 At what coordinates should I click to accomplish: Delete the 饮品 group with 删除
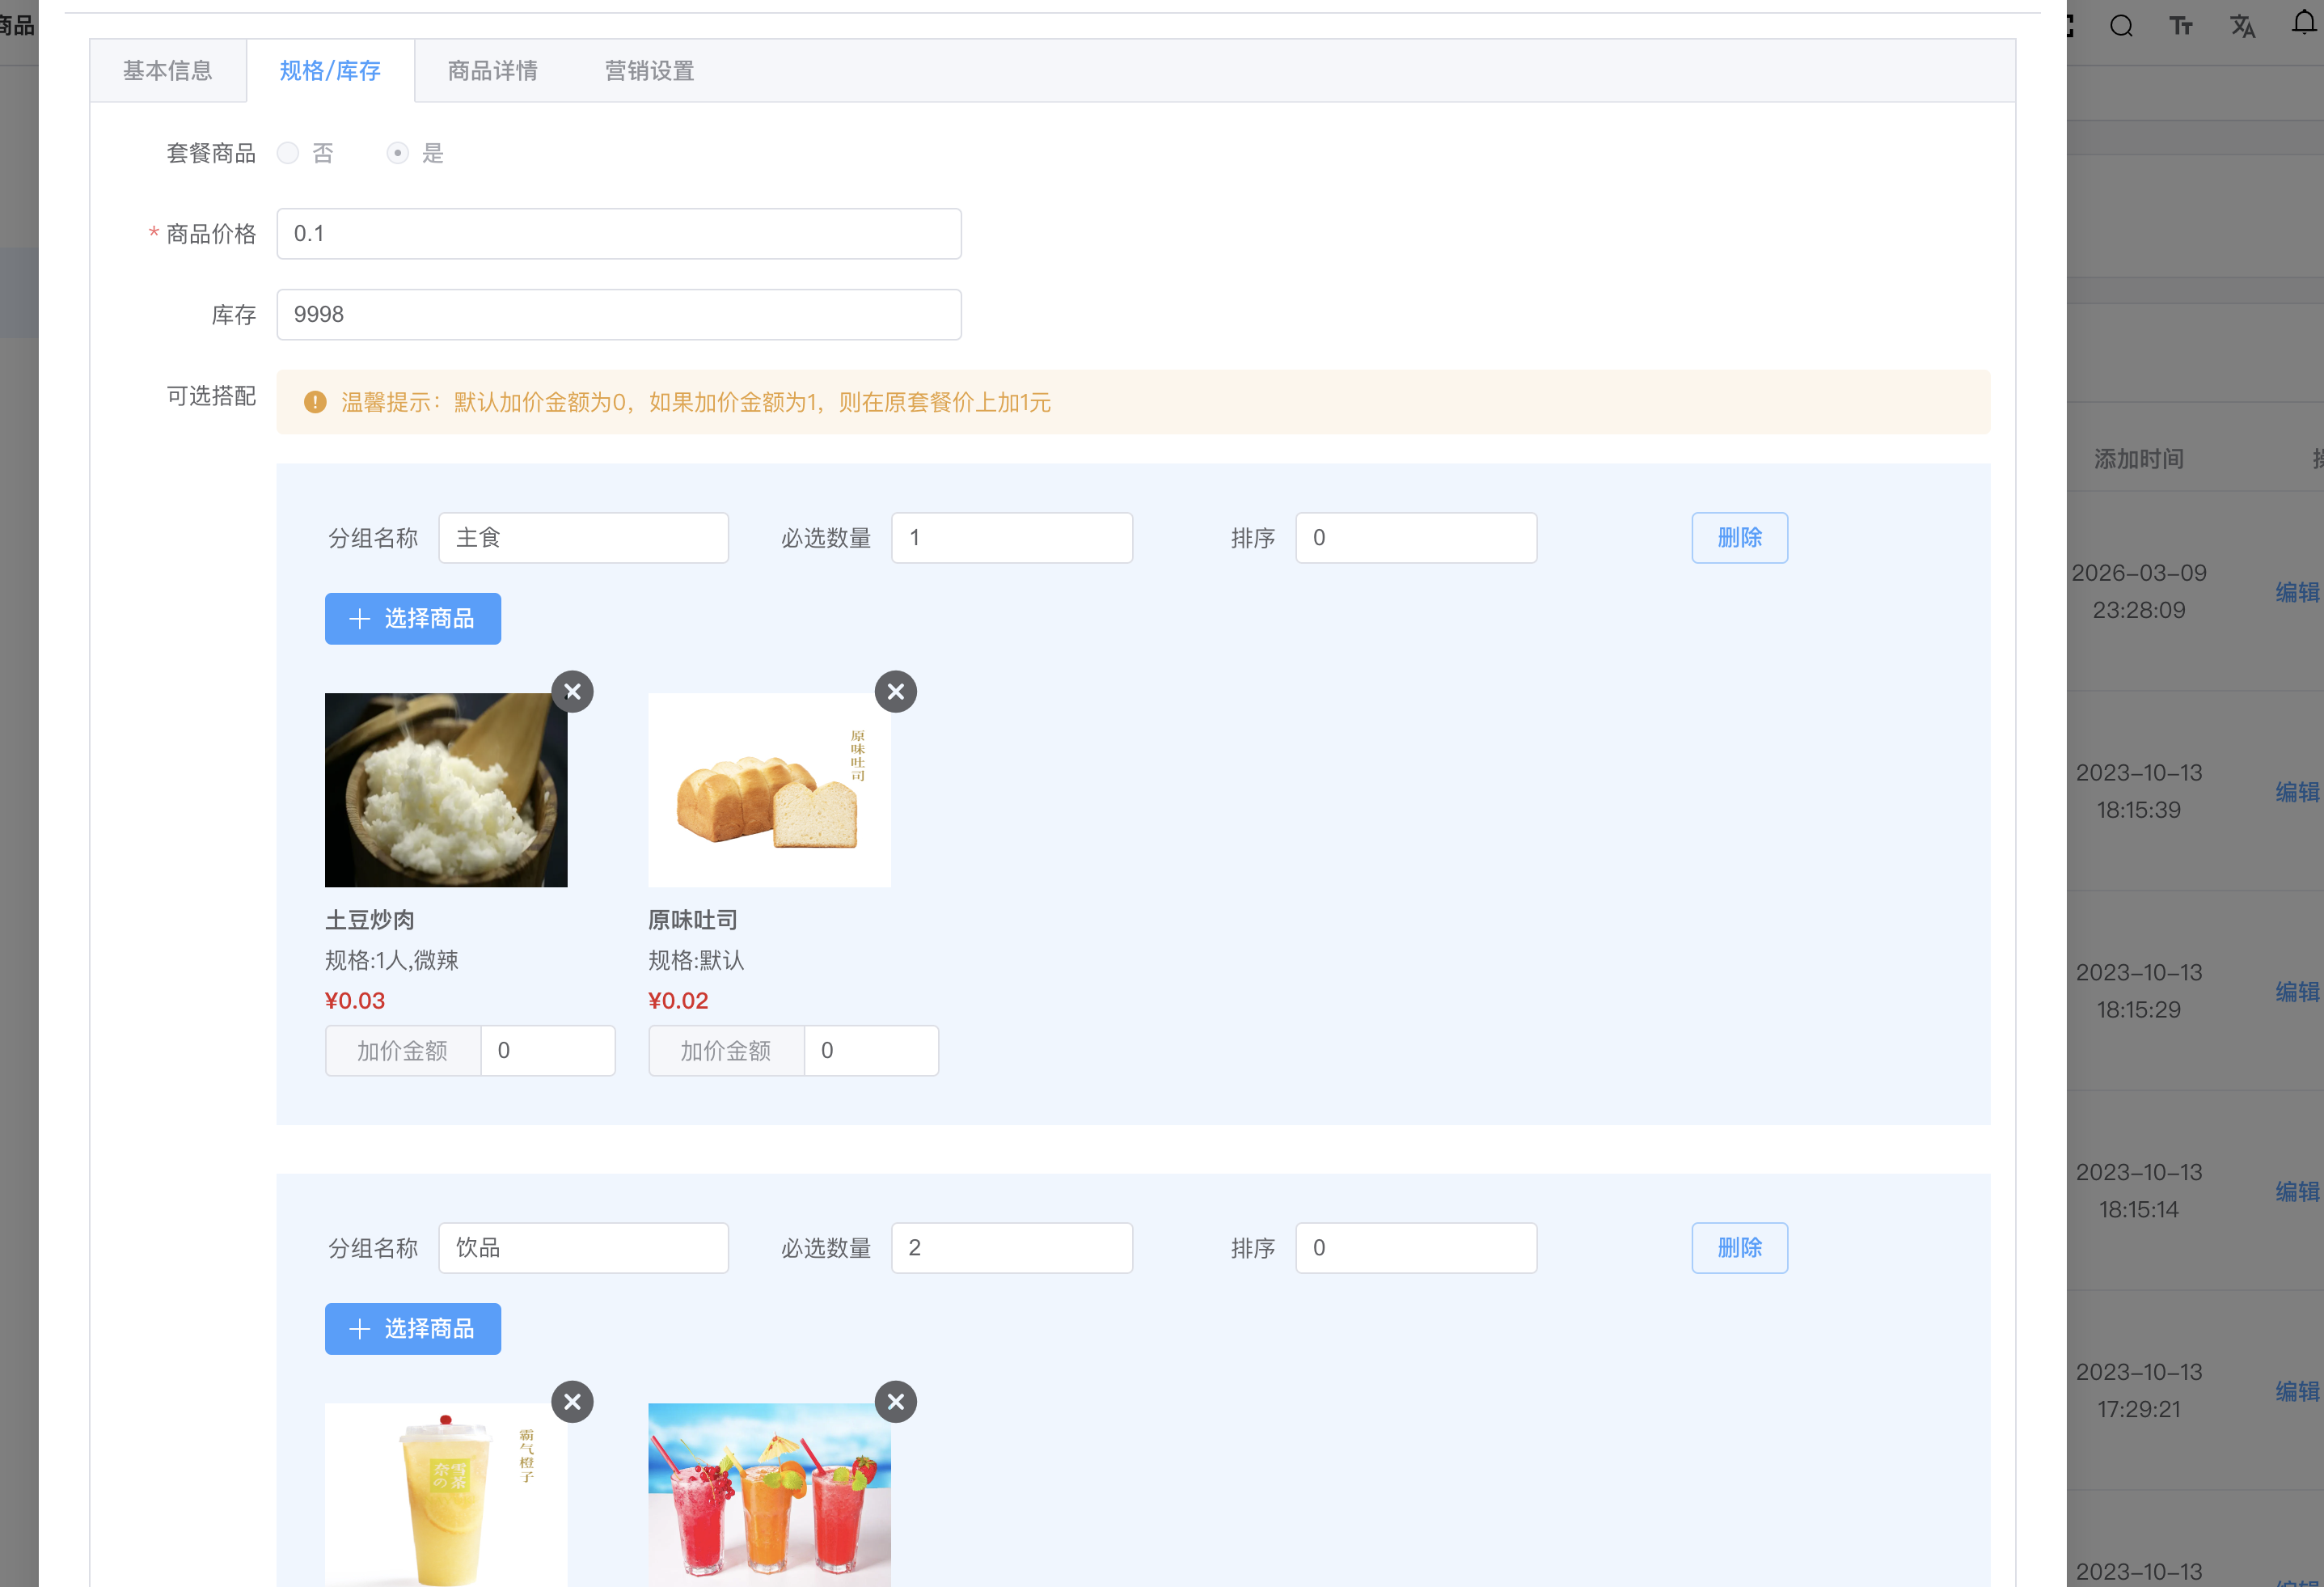pos(1739,1247)
